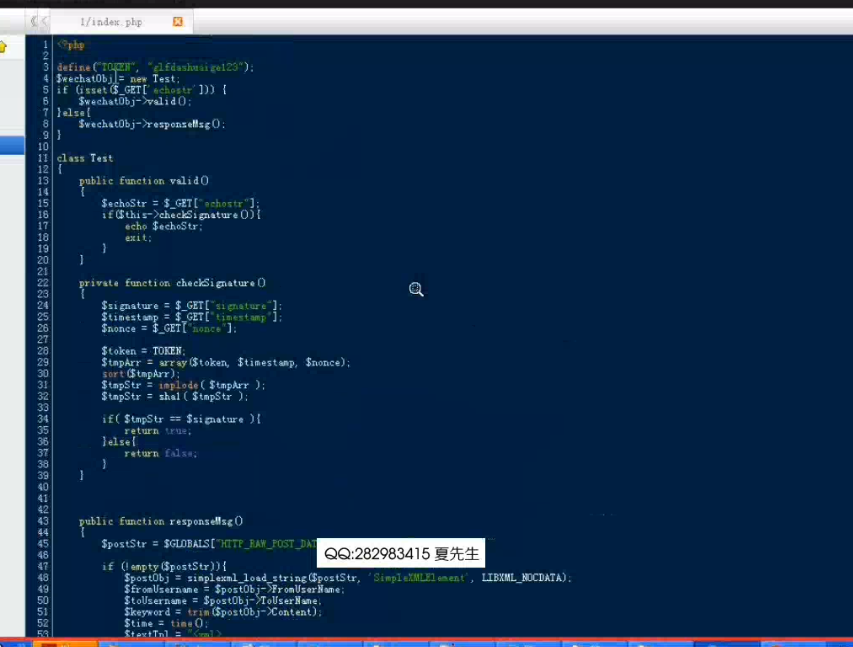853x647 pixels.
Task: Click the yellow icon in the left panel
Action: pos(3,46)
